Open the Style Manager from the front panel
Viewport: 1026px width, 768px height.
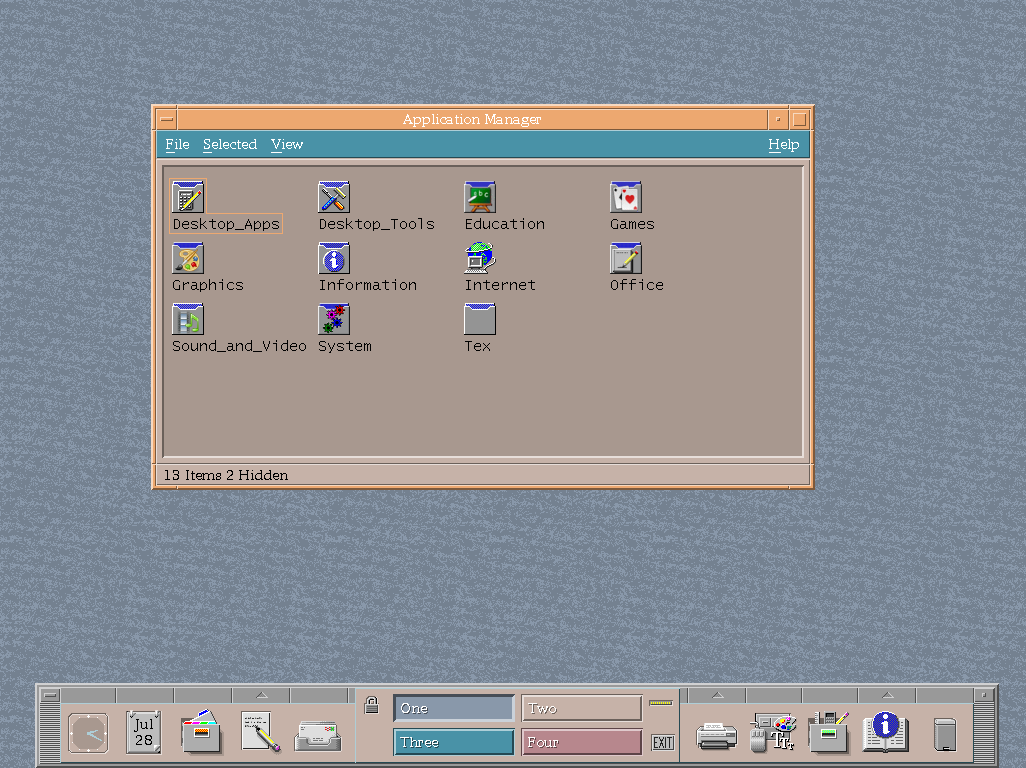tap(773, 732)
